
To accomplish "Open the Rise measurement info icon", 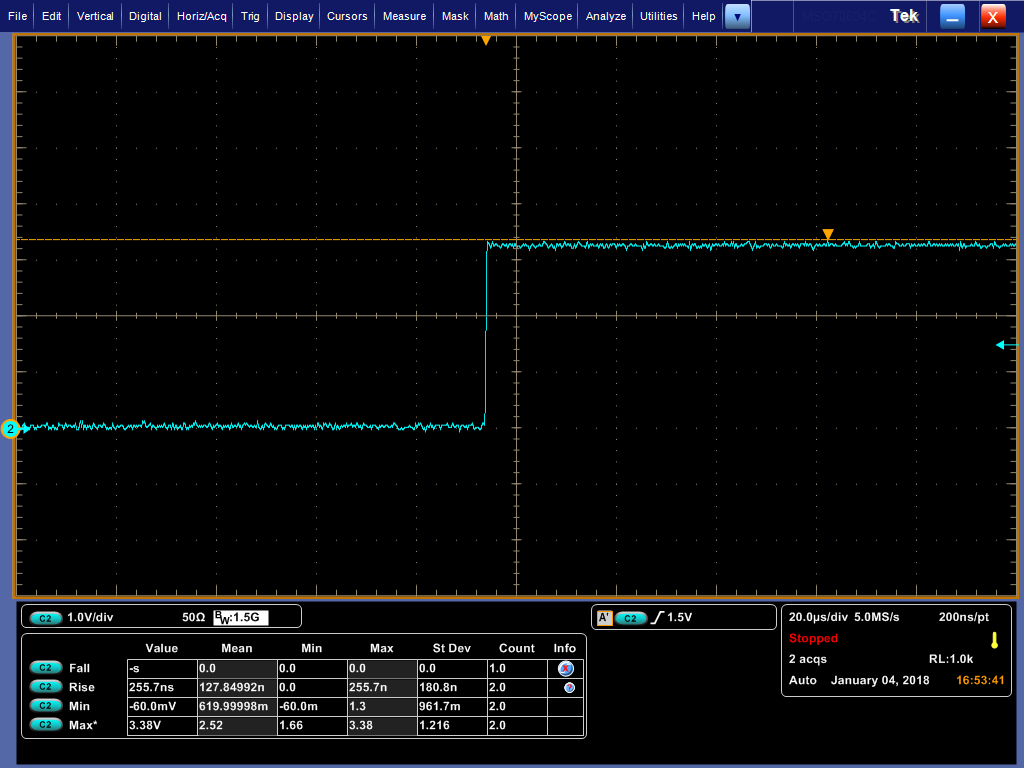I will click(569, 688).
